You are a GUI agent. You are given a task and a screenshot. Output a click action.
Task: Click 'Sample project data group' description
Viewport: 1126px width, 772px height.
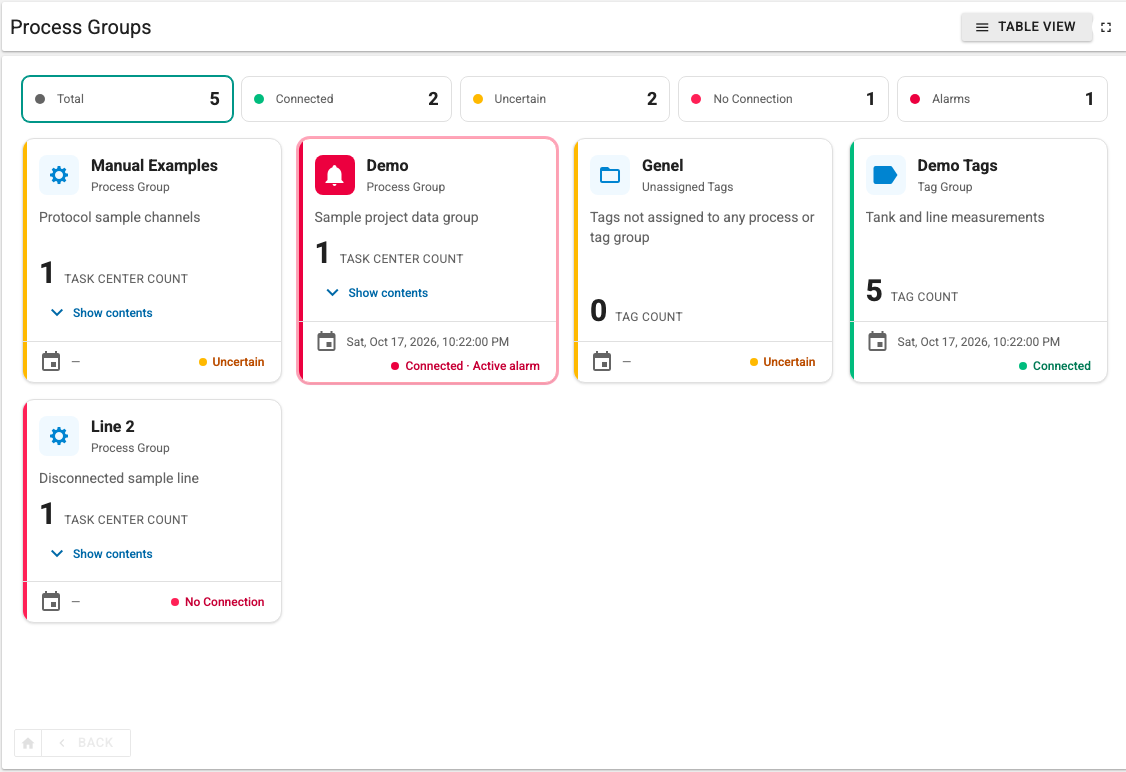pyautogui.click(x=396, y=218)
